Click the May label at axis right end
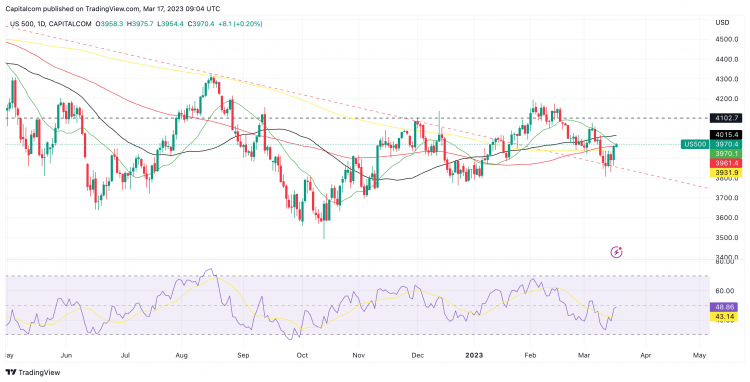This screenshot has width=750, height=382. (699, 355)
